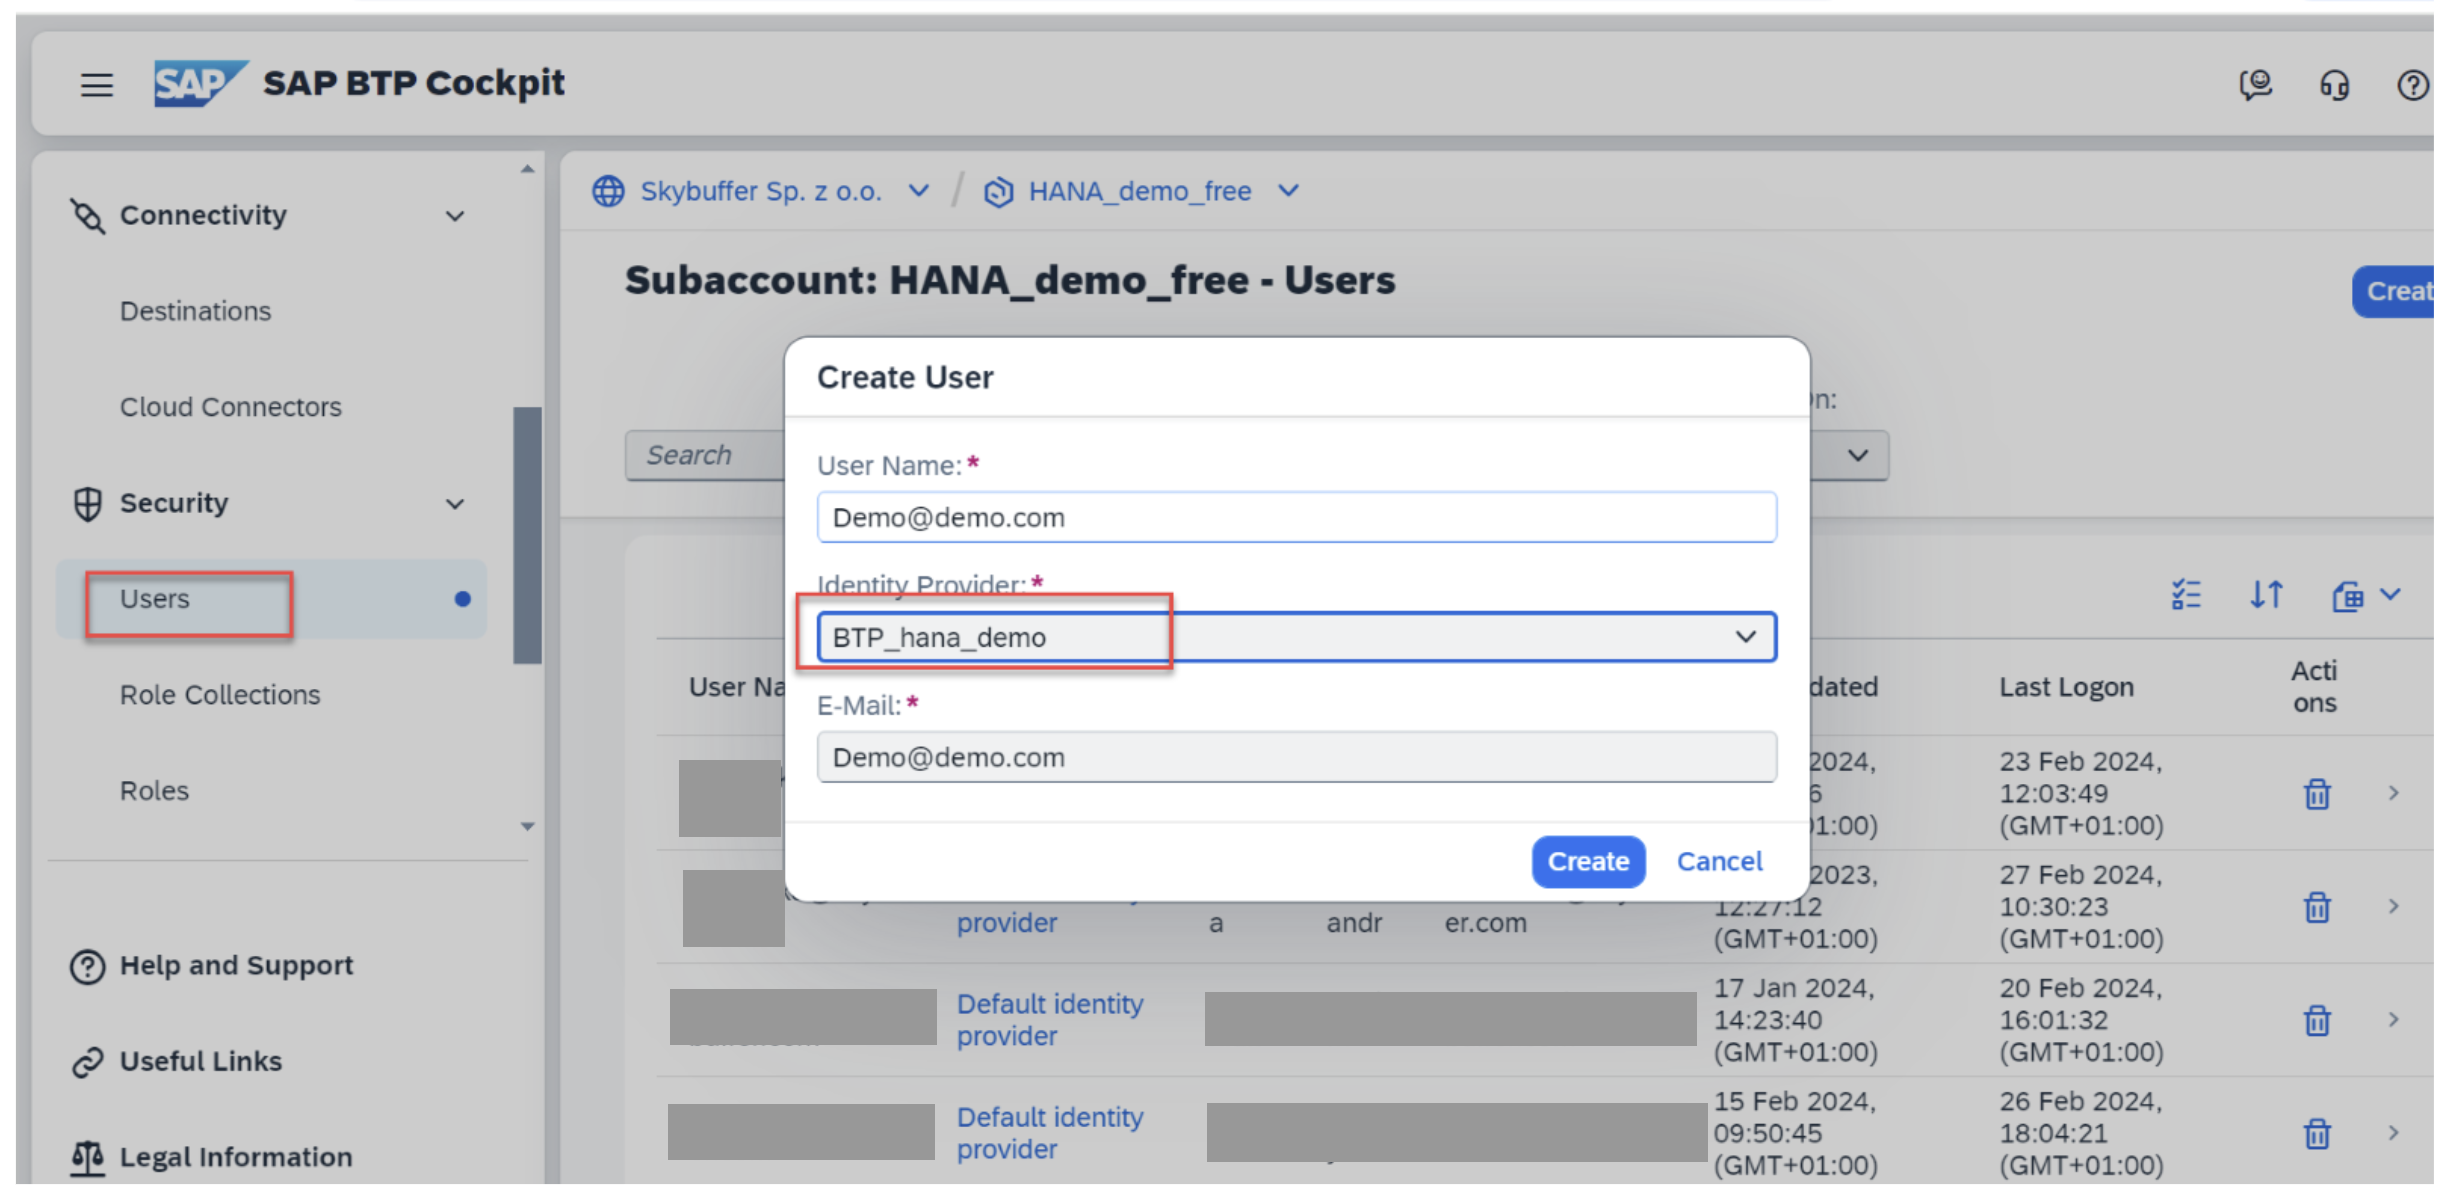Viewport: 2441px width, 1198px height.
Task: Click the Connectivity plug icon
Action: [x=87, y=215]
